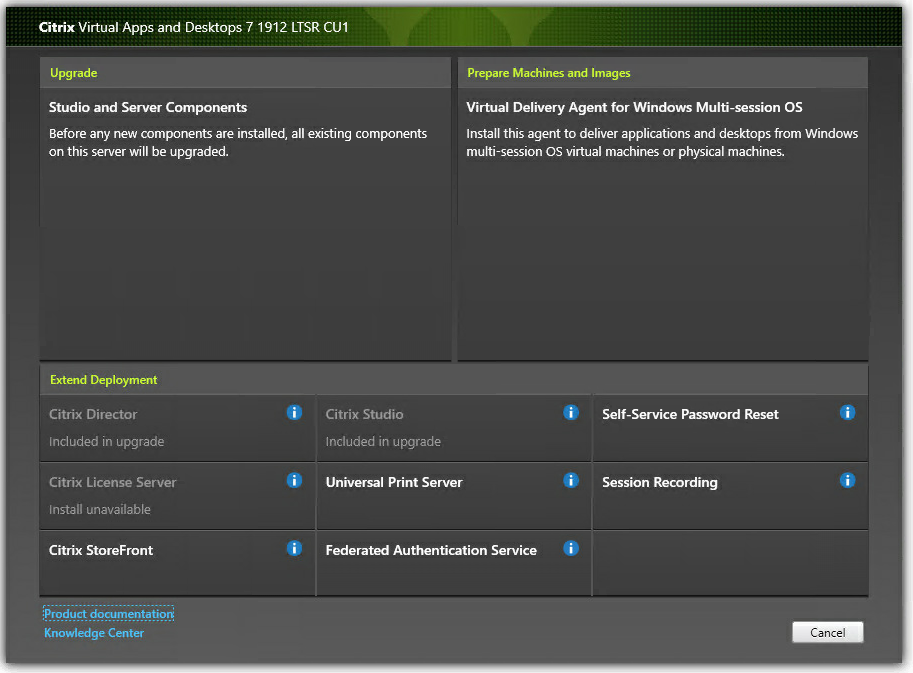Image resolution: width=913 pixels, height=673 pixels.
Task: Click the Citrix Virtual Apps and Desktops title
Action: click(x=193, y=27)
